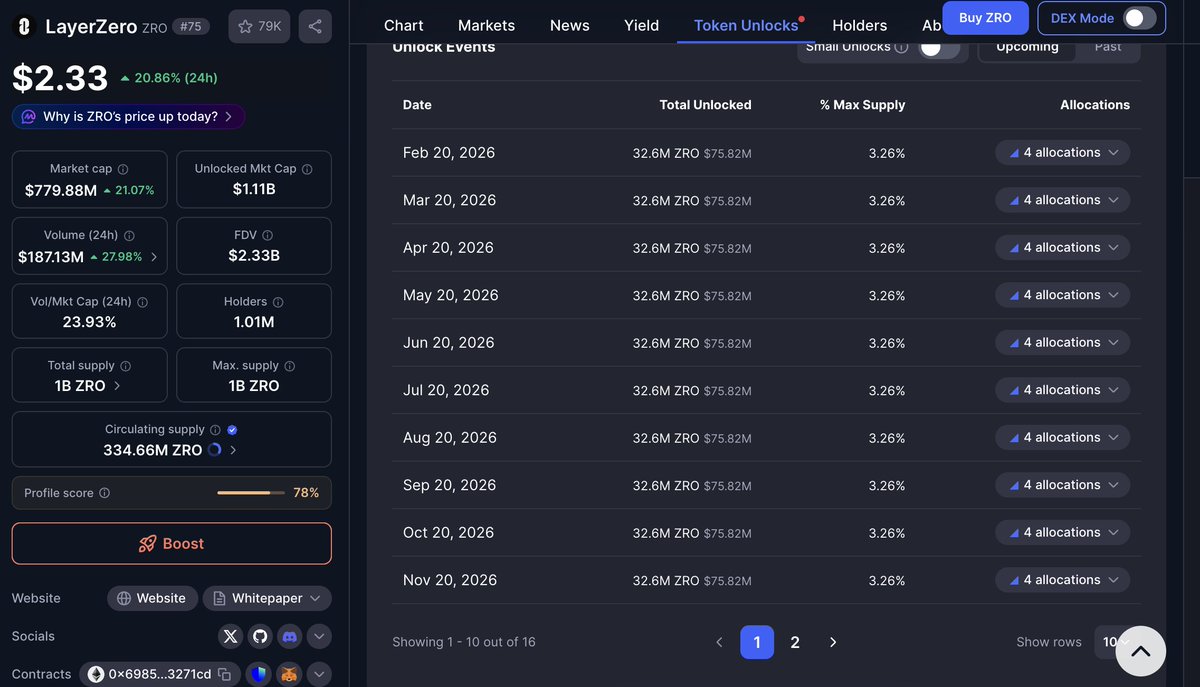The width and height of the screenshot is (1200, 687).
Task: Toggle DEX Mode switch
Action: point(1140,18)
